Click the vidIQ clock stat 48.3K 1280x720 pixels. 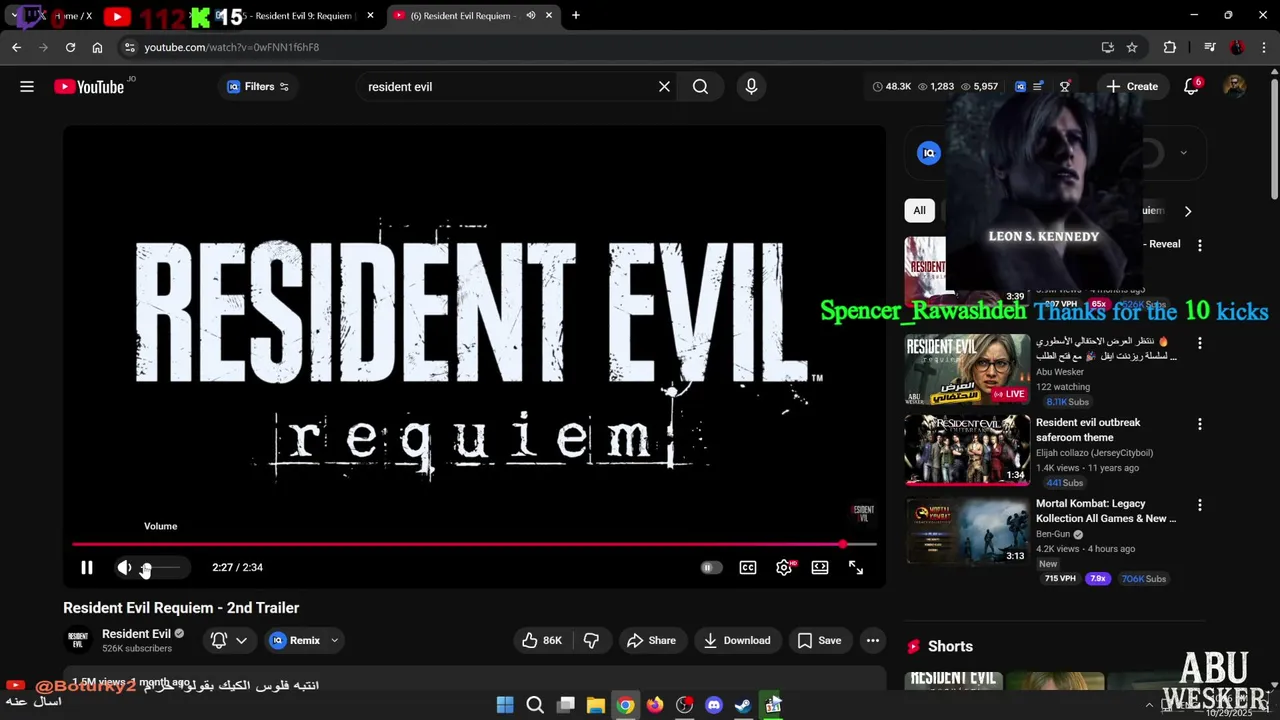coord(892,87)
